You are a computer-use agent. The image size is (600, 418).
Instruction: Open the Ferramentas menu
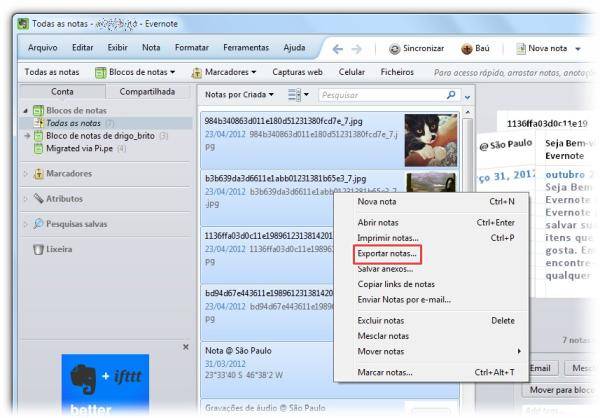246,47
